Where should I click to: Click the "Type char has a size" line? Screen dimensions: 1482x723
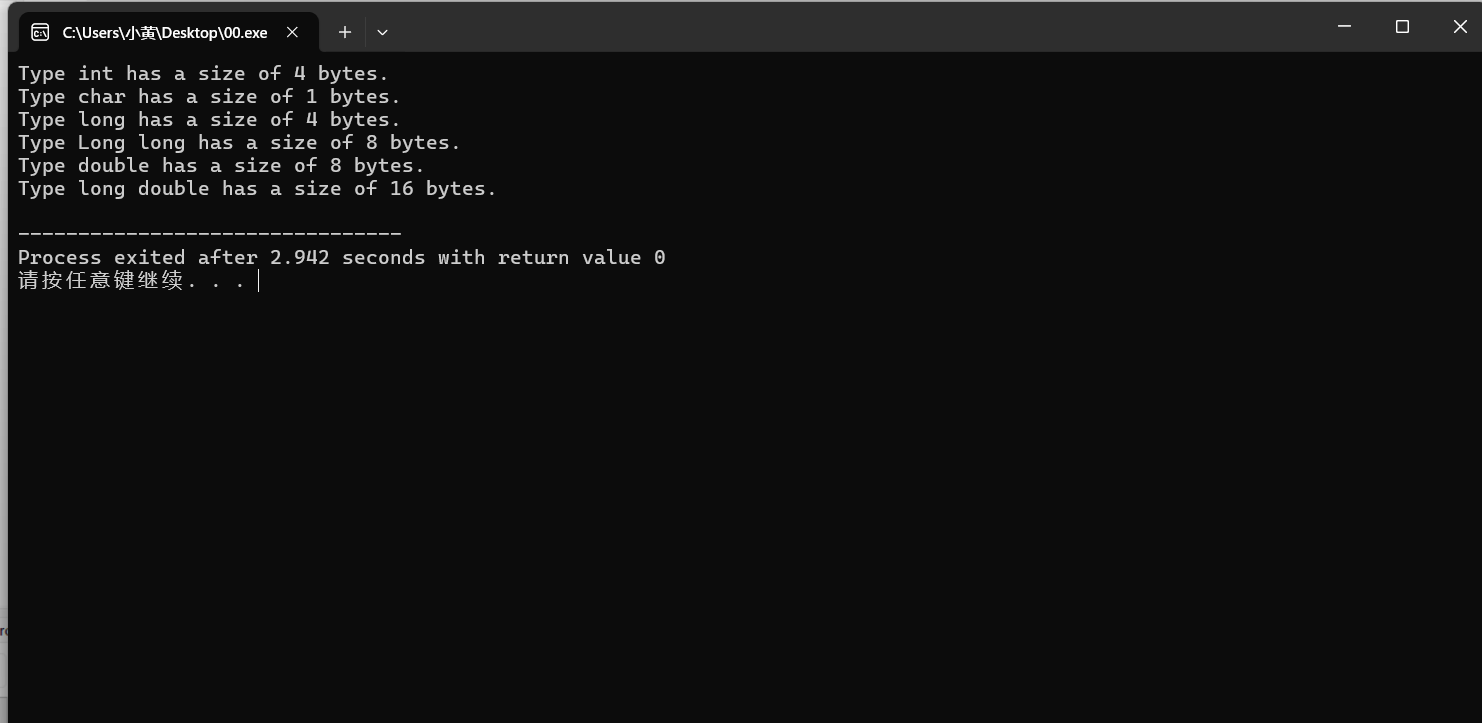pyautogui.click(x=209, y=97)
